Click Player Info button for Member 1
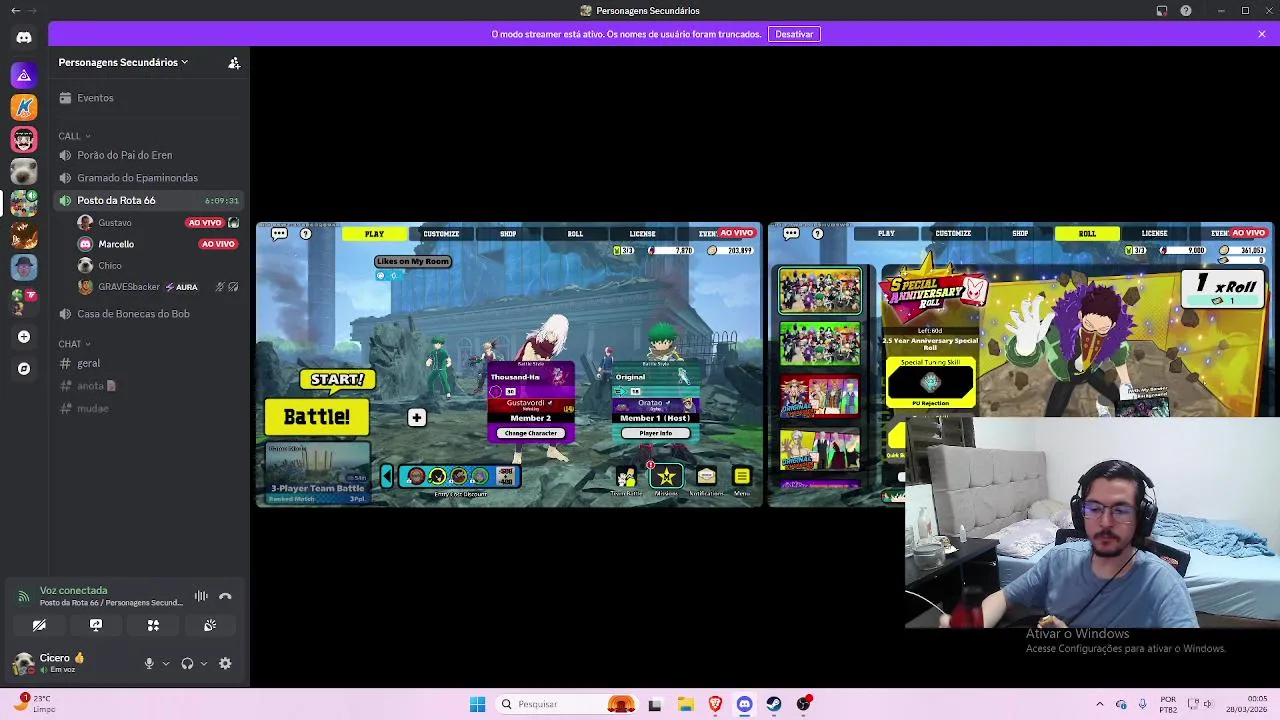Screen dimensions: 1280x720 pos(656,433)
